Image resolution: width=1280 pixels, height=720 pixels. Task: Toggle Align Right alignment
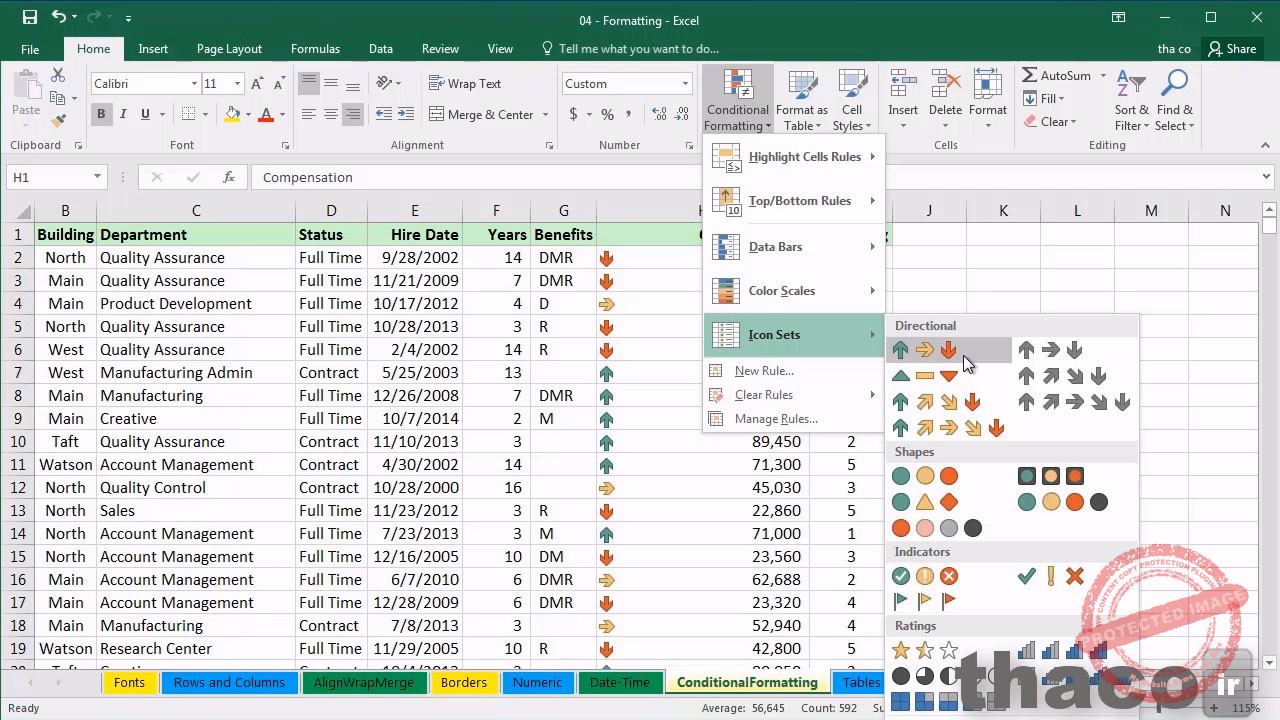click(352, 115)
